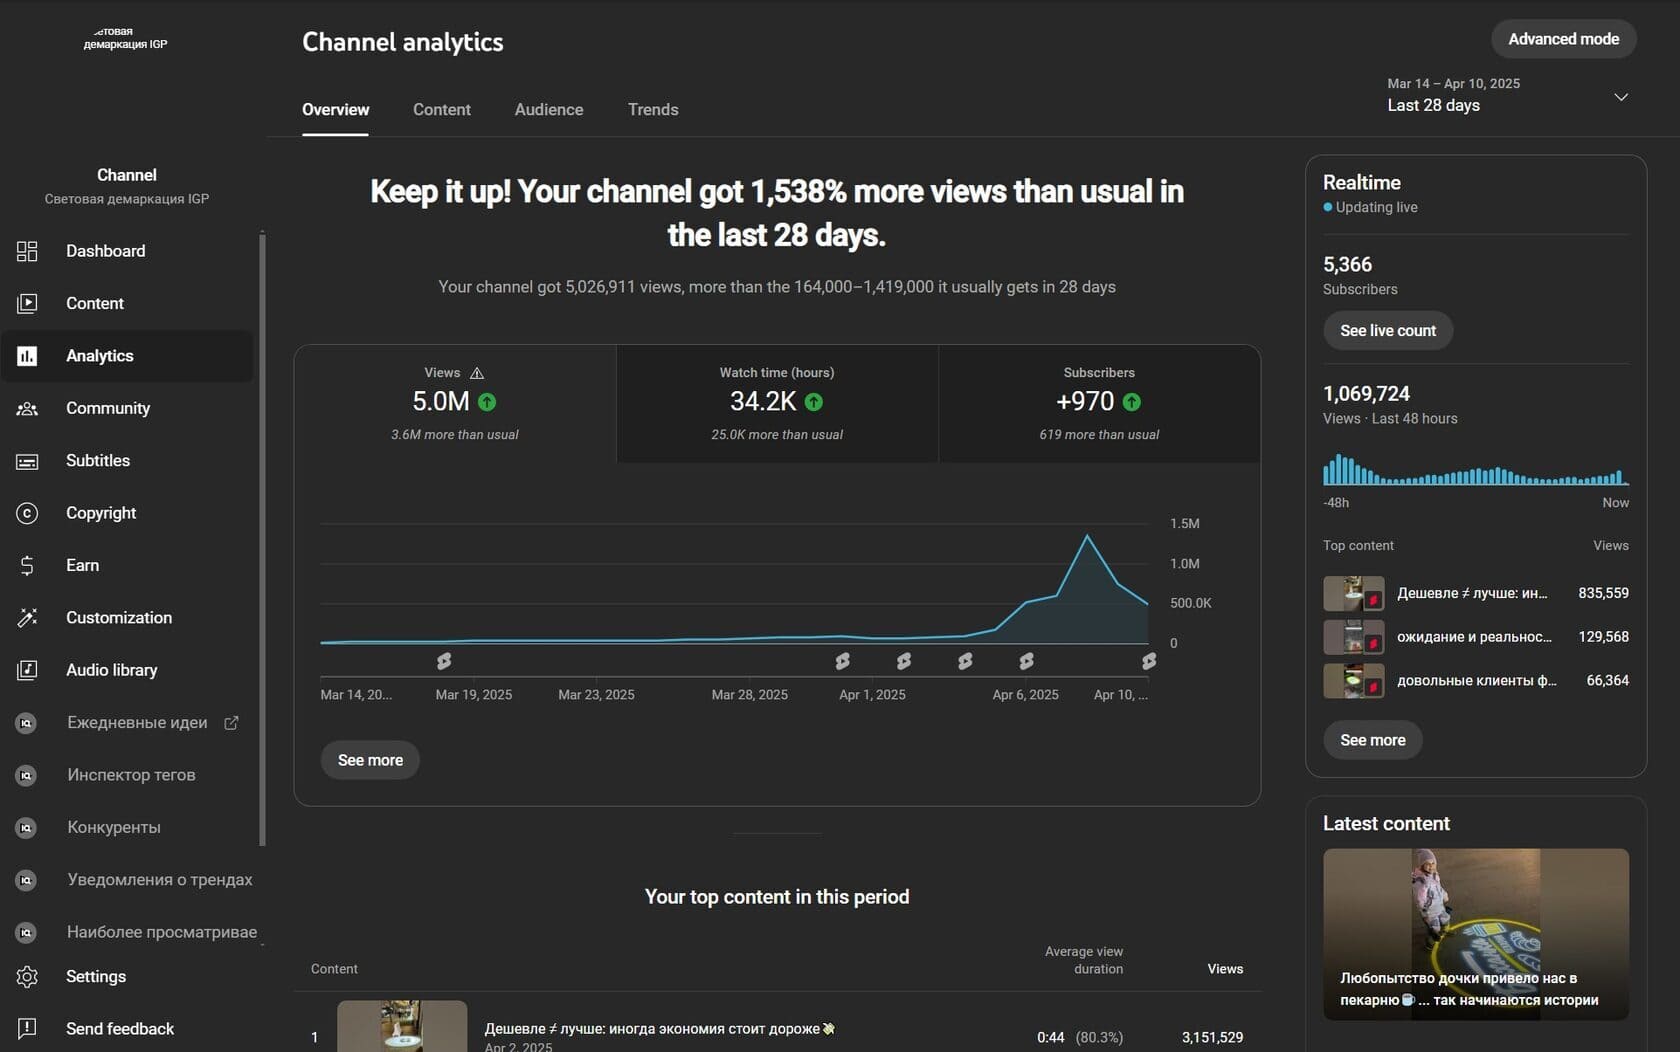Image resolution: width=1680 pixels, height=1052 pixels.
Task: Click See more under the views chart
Action: coord(370,760)
